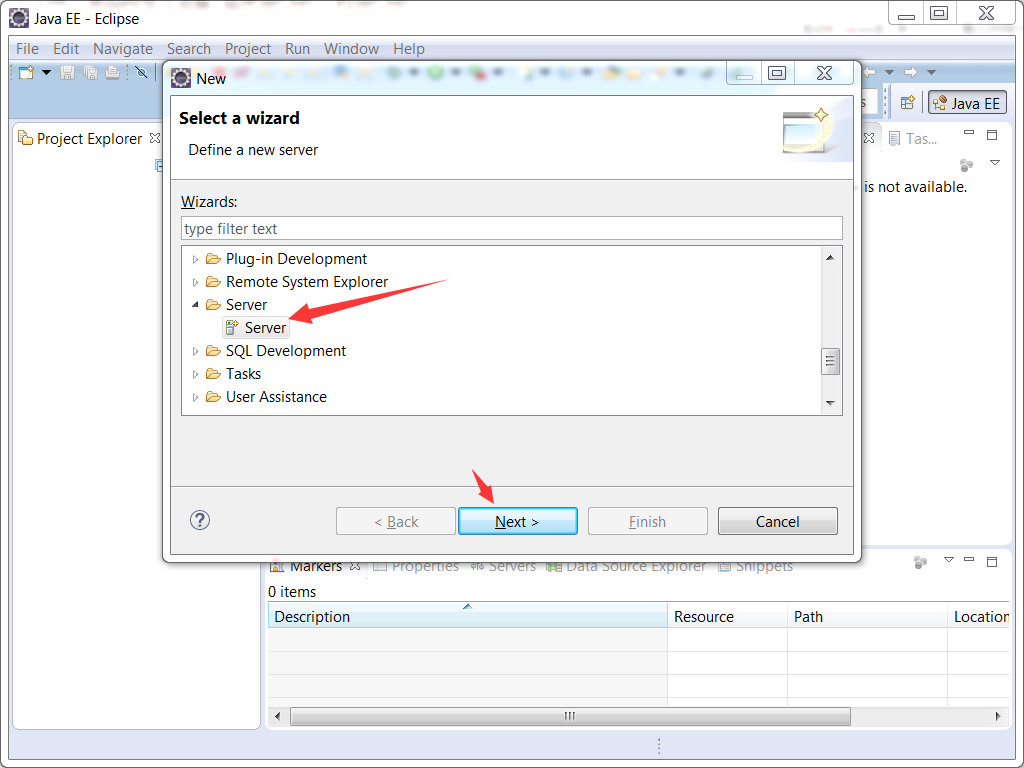Expand the Tasks folder node
1024x768 pixels.
(x=195, y=374)
